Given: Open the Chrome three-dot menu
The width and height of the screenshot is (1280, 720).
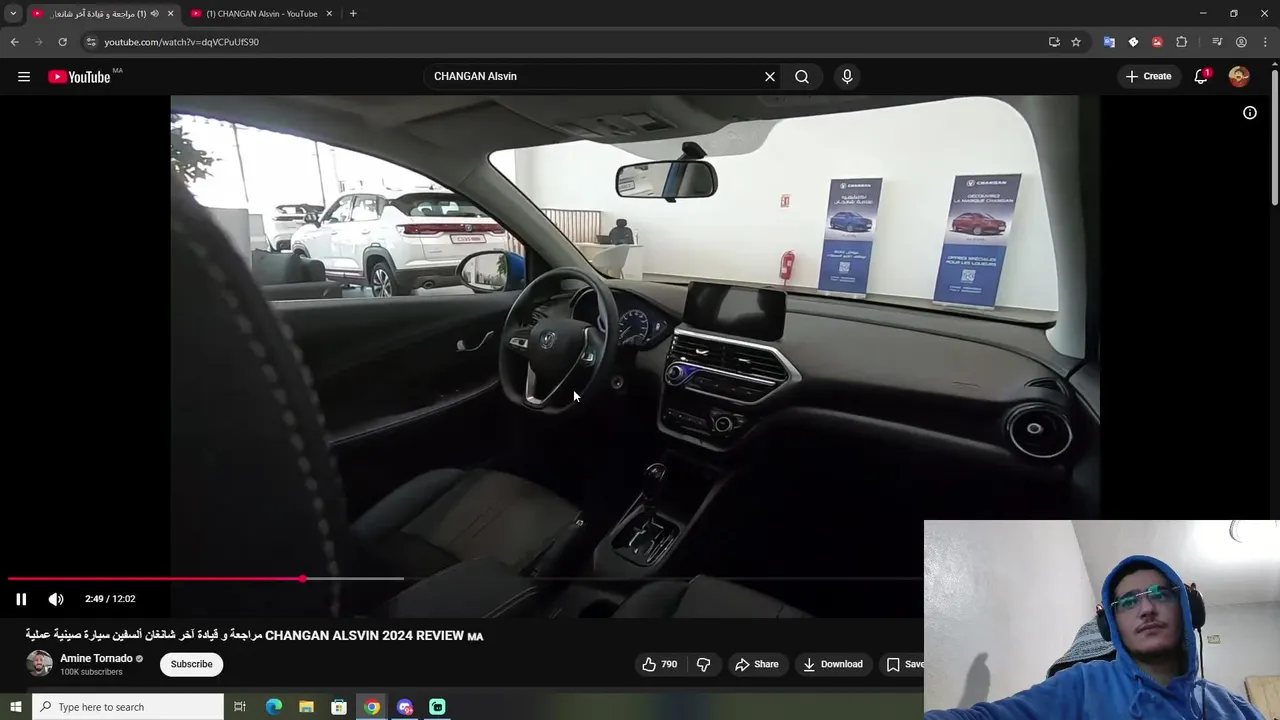Looking at the screenshot, I should click(1265, 42).
